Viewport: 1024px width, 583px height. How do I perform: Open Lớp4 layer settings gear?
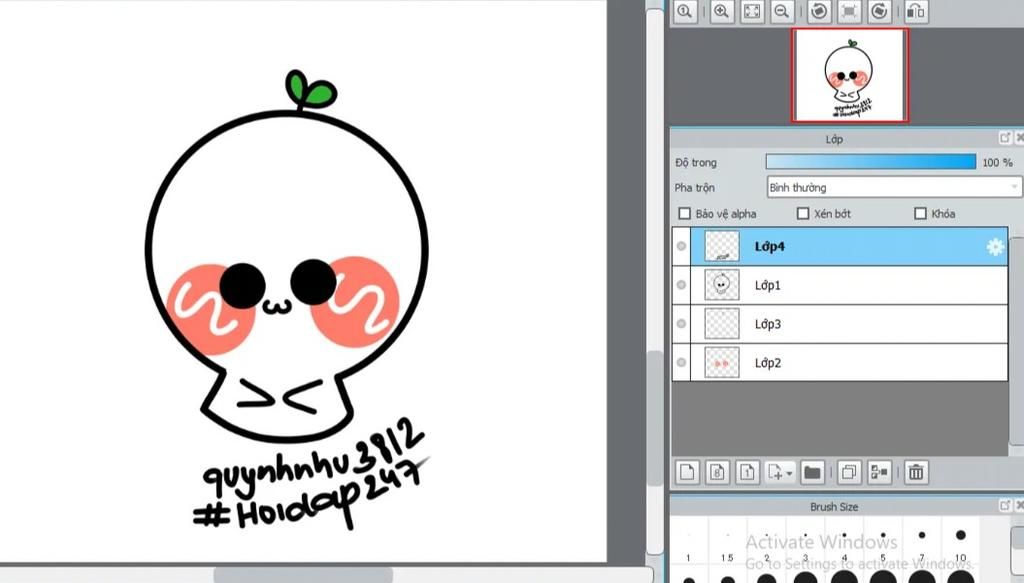click(995, 247)
